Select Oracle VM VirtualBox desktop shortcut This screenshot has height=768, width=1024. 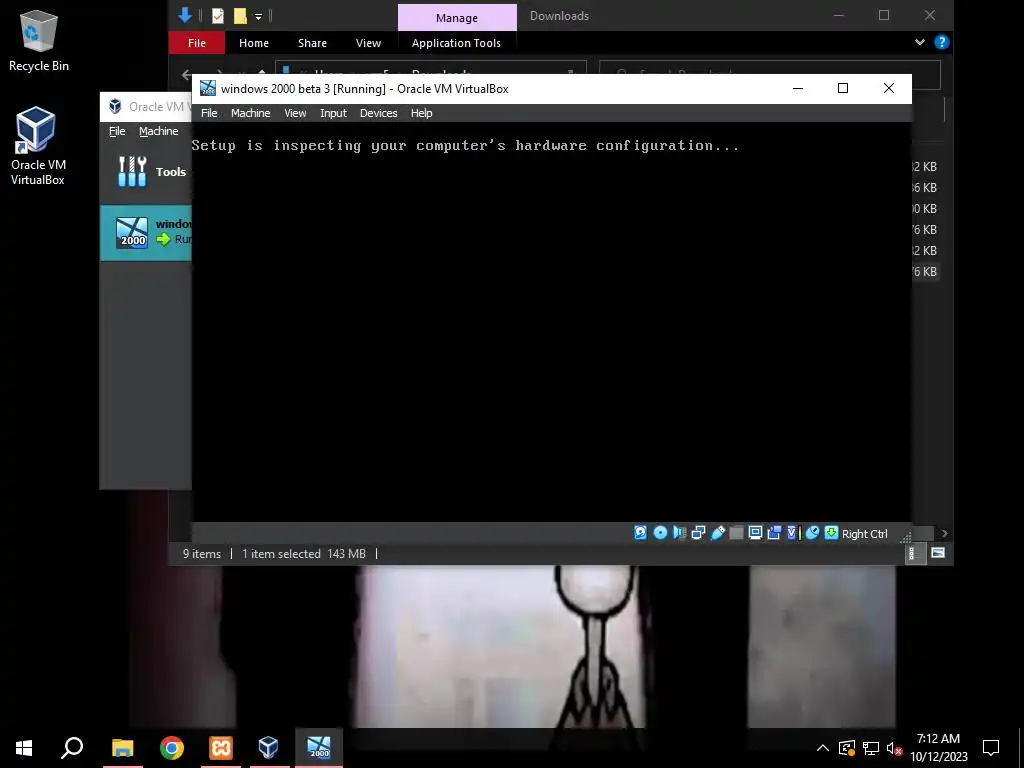coord(37,146)
